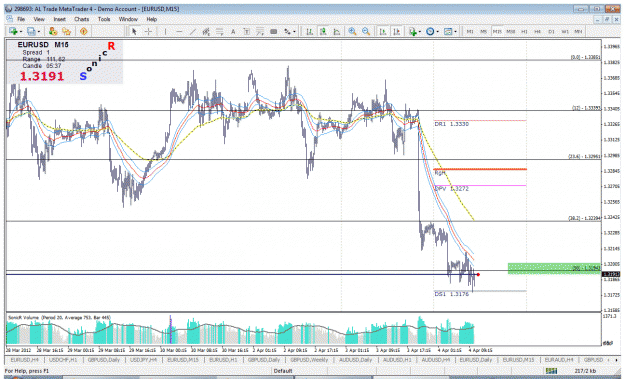Select the Vertical Line tool

click(x=165, y=31)
